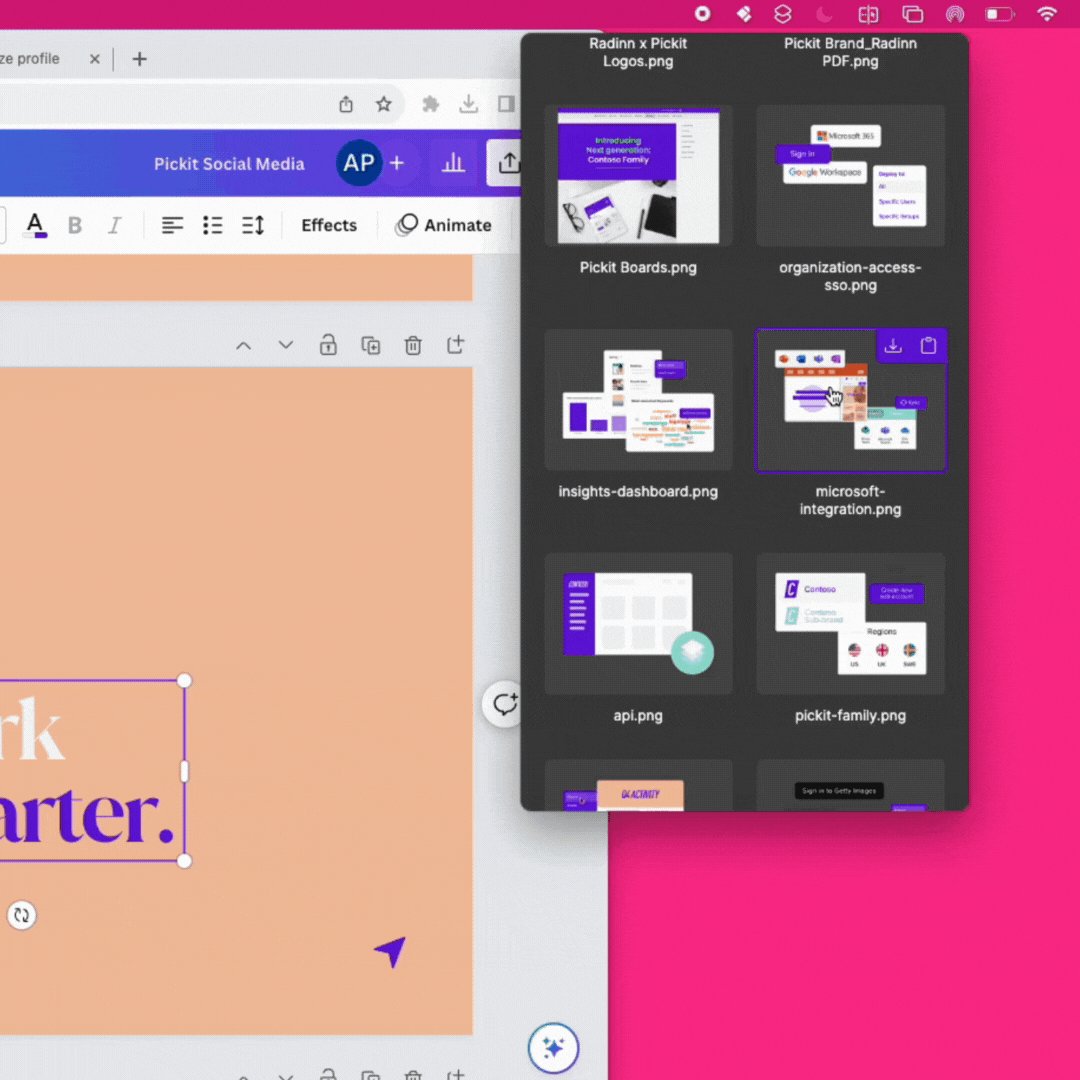Image resolution: width=1080 pixels, height=1080 pixels.
Task: Click the Pickit Brand_Radinn PDF.png label
Action: tap(850, 52)
